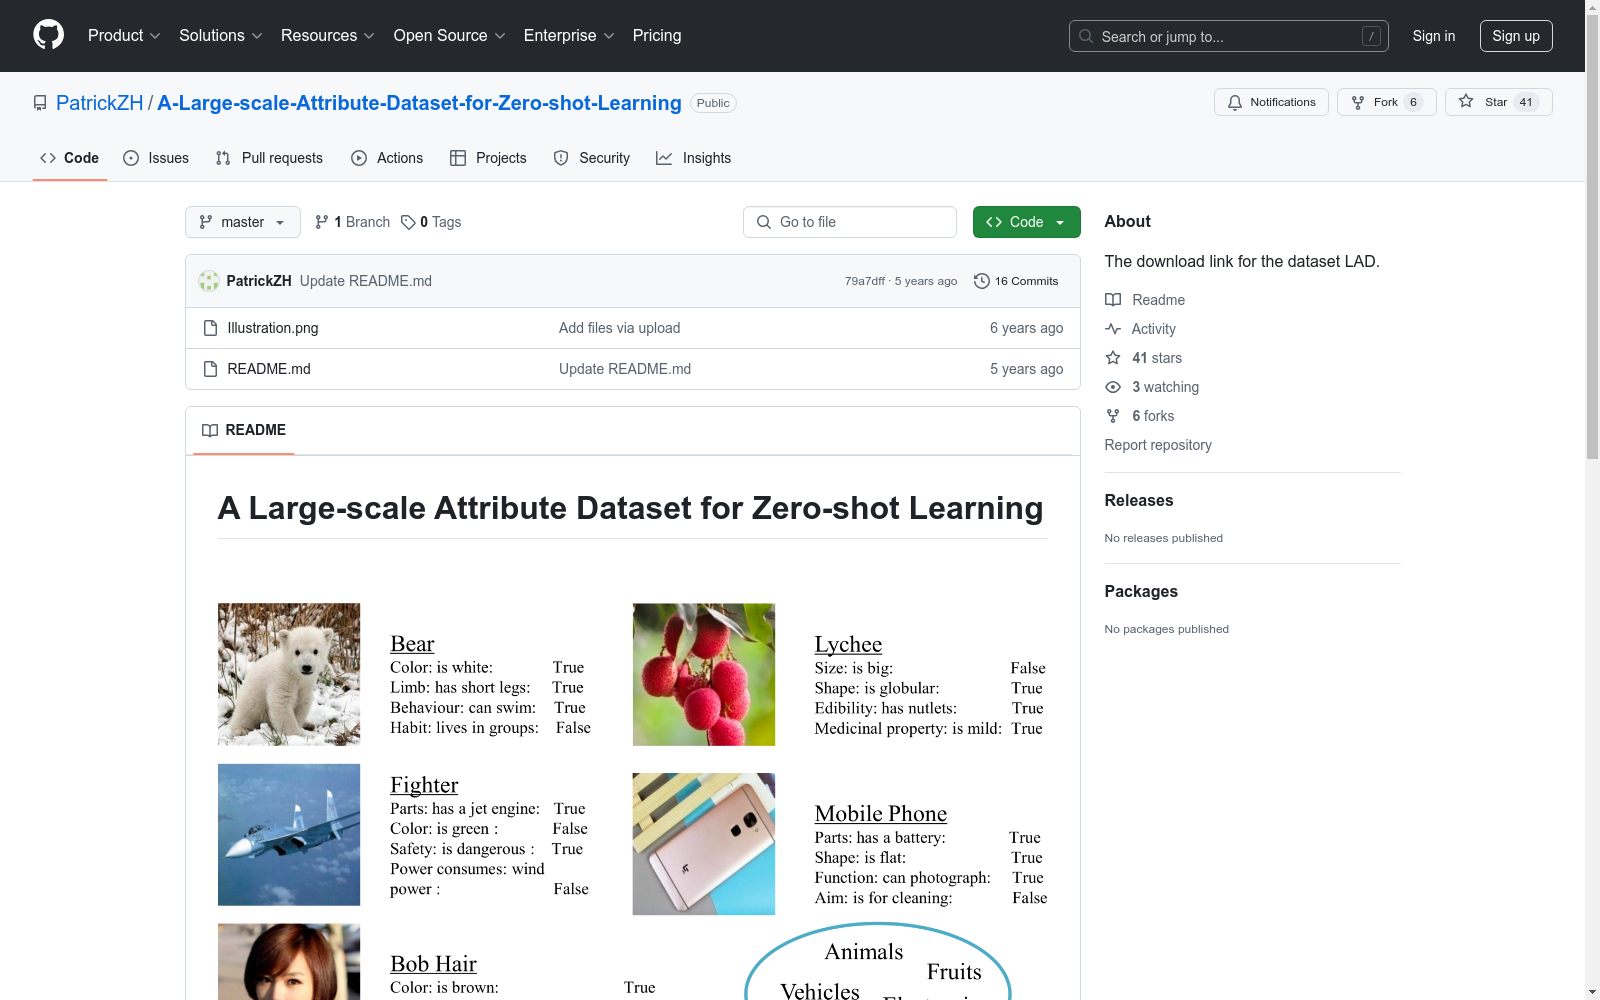Screen dimensions: 1600x1000
Task: Click the Go to file search field
Action: 850,222
